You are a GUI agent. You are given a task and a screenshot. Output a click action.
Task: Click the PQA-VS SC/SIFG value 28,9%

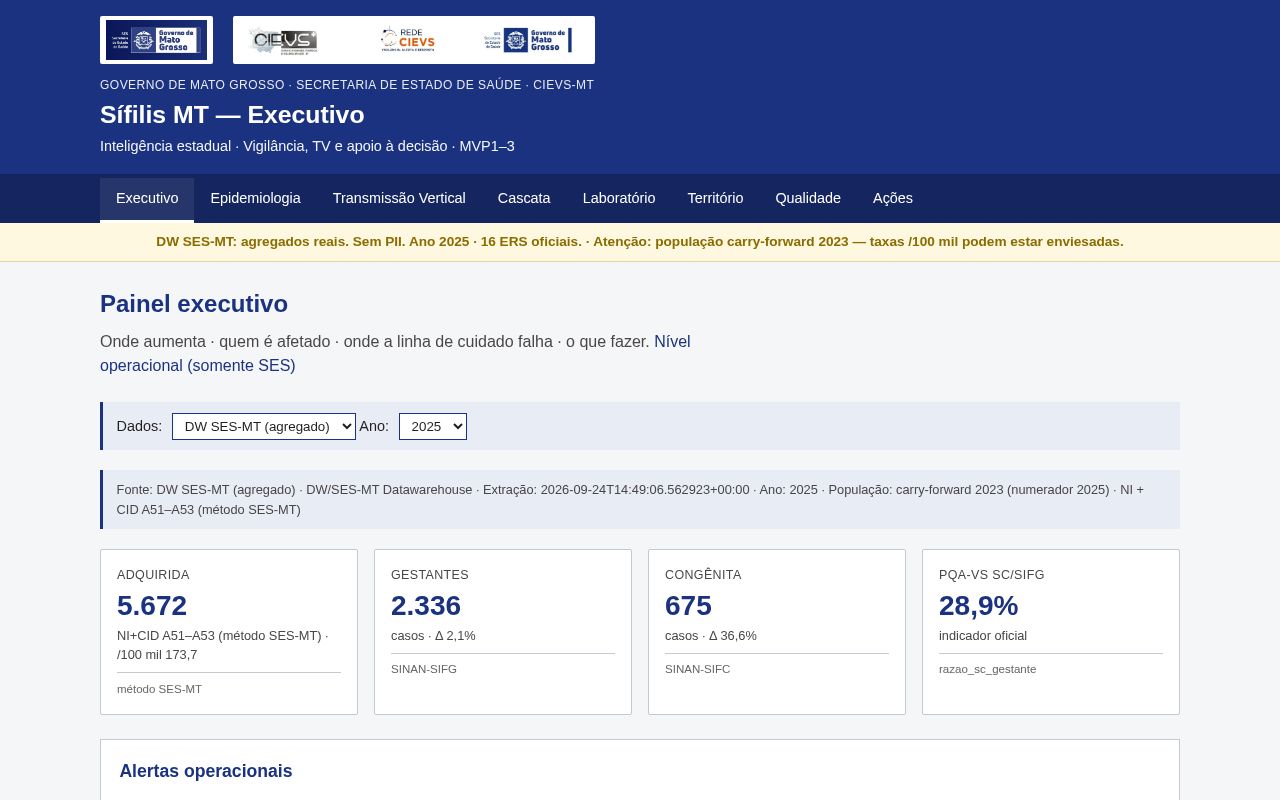tap(978, 606)
